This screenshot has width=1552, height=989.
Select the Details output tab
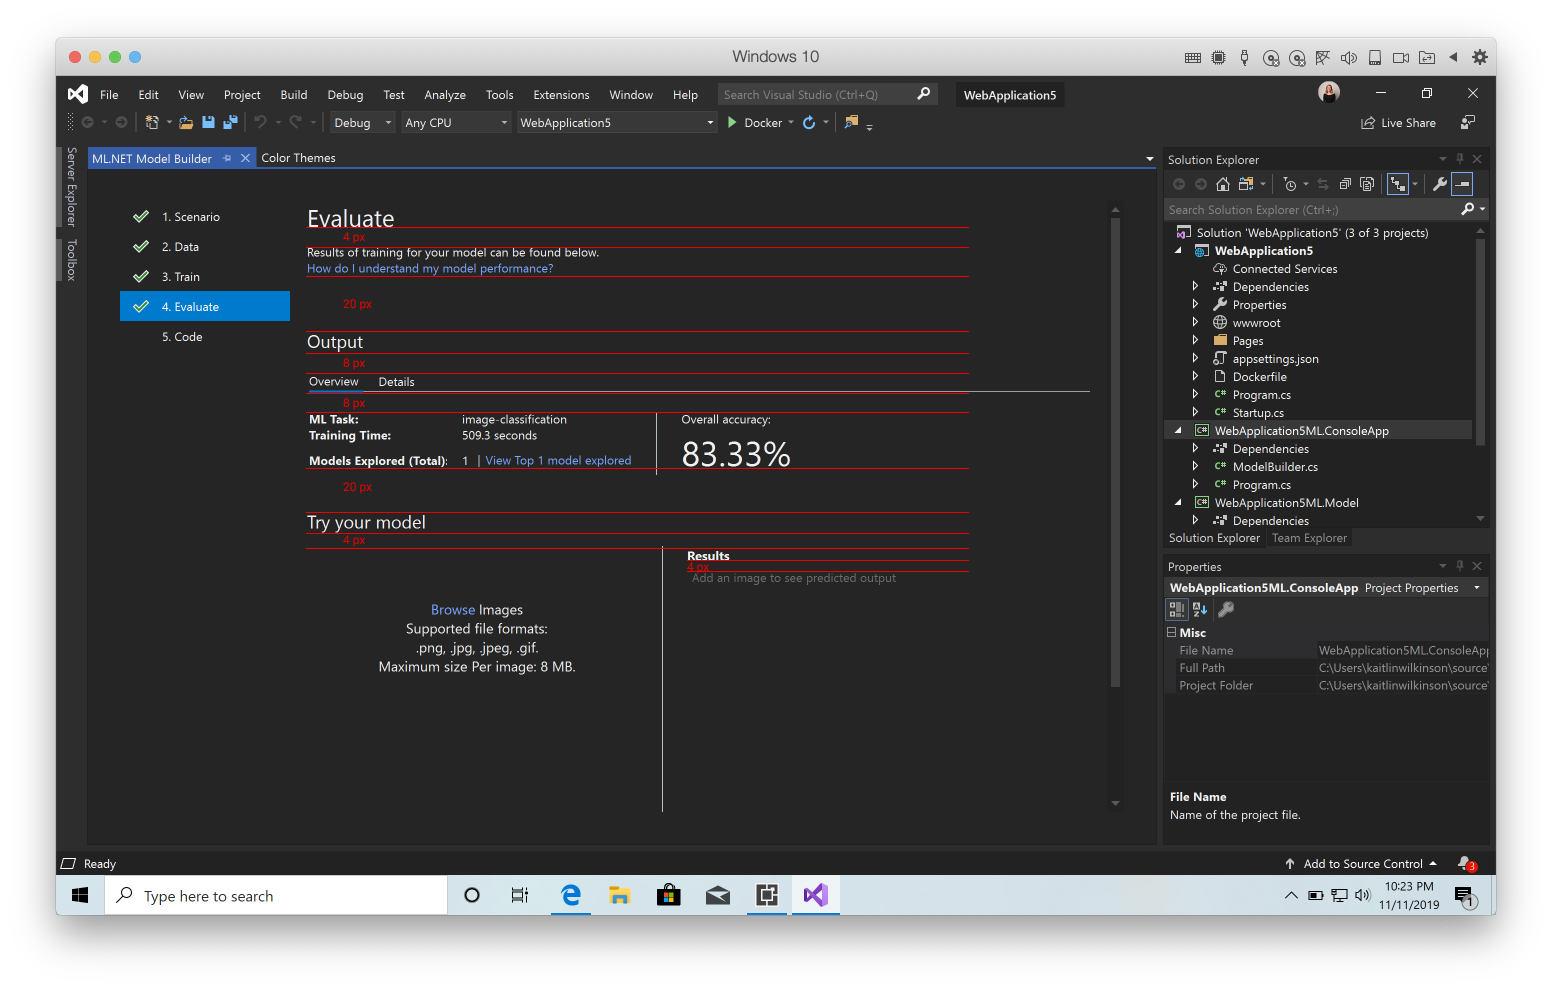point(396,382)
